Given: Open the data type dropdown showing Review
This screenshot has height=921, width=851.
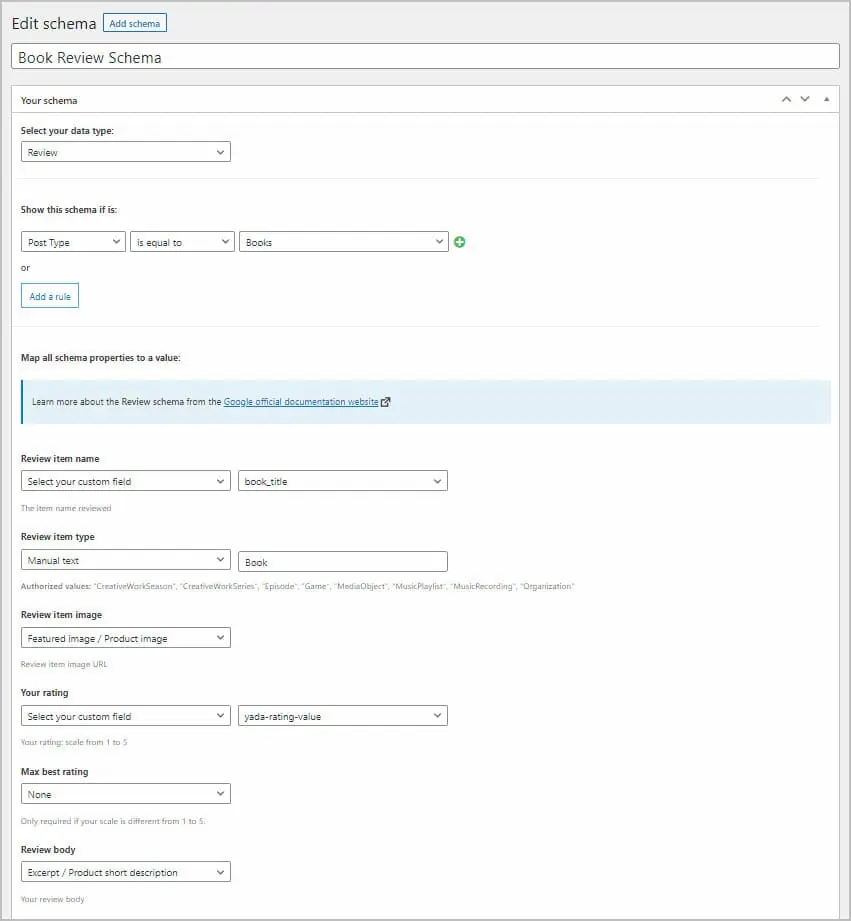Looking at the screenshot, I should [125, 151].
